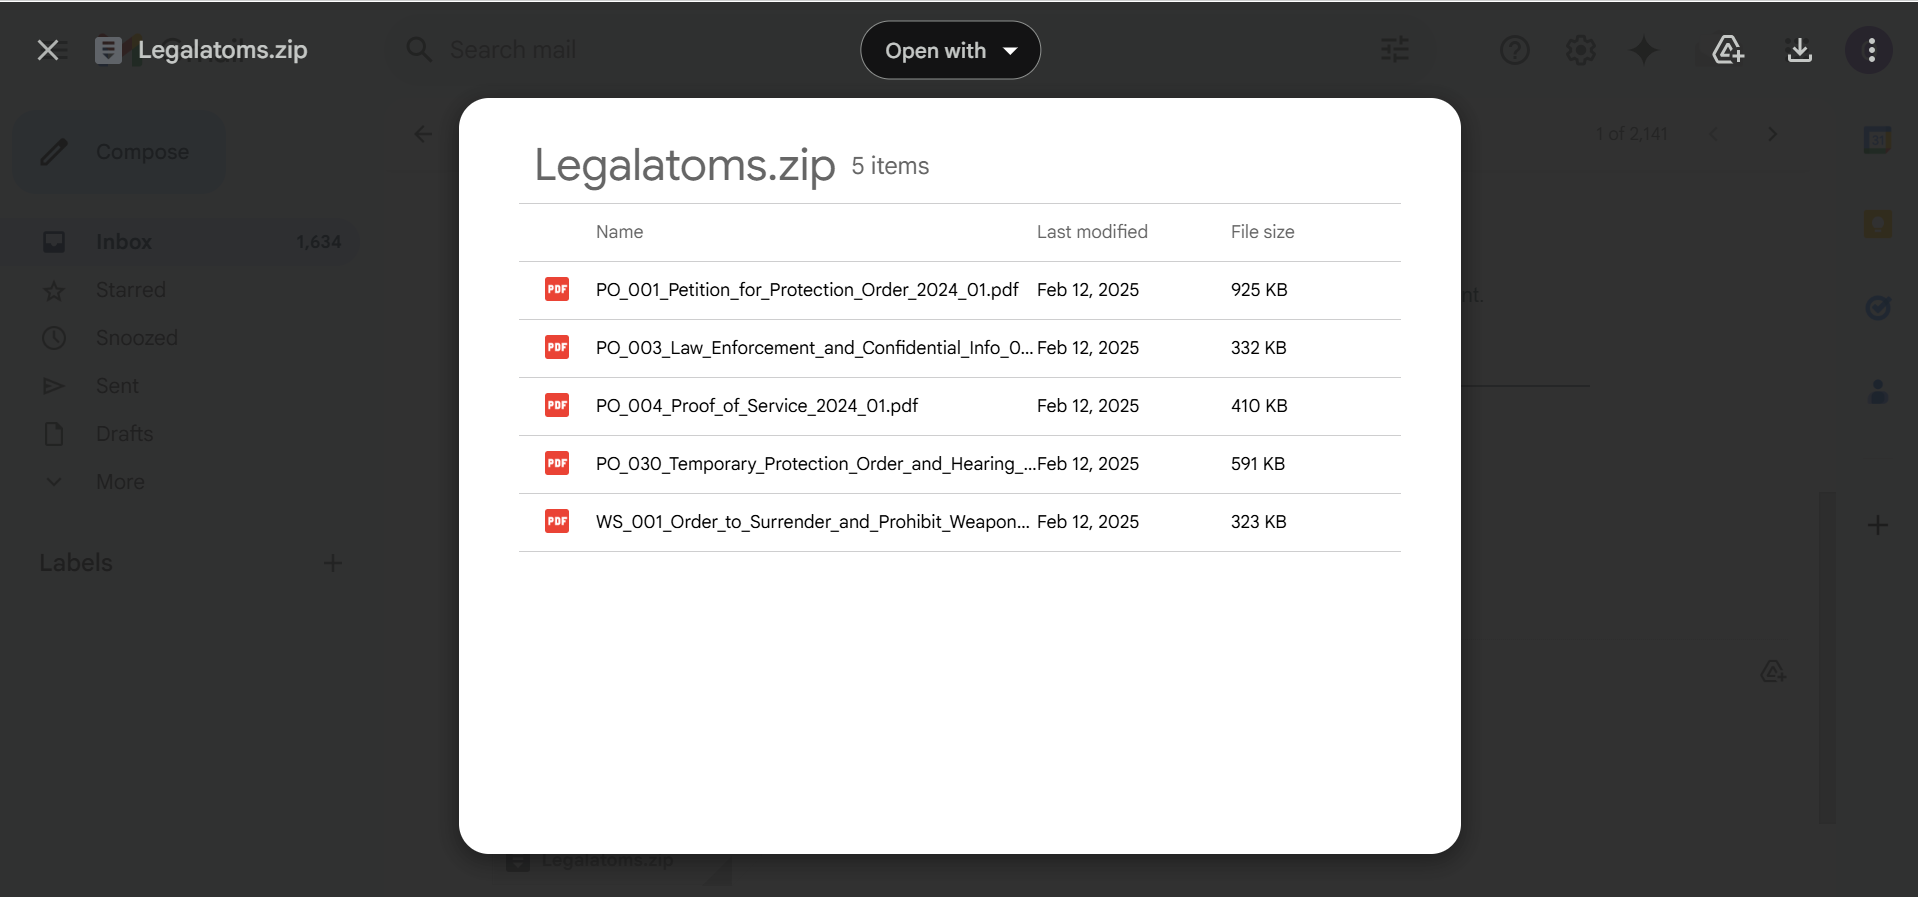The width and height of the screenshot is (1918, 897).
Task: Click the PDF icon for PO_030_Temporary_Protection_Order
Action: (557, 463)
